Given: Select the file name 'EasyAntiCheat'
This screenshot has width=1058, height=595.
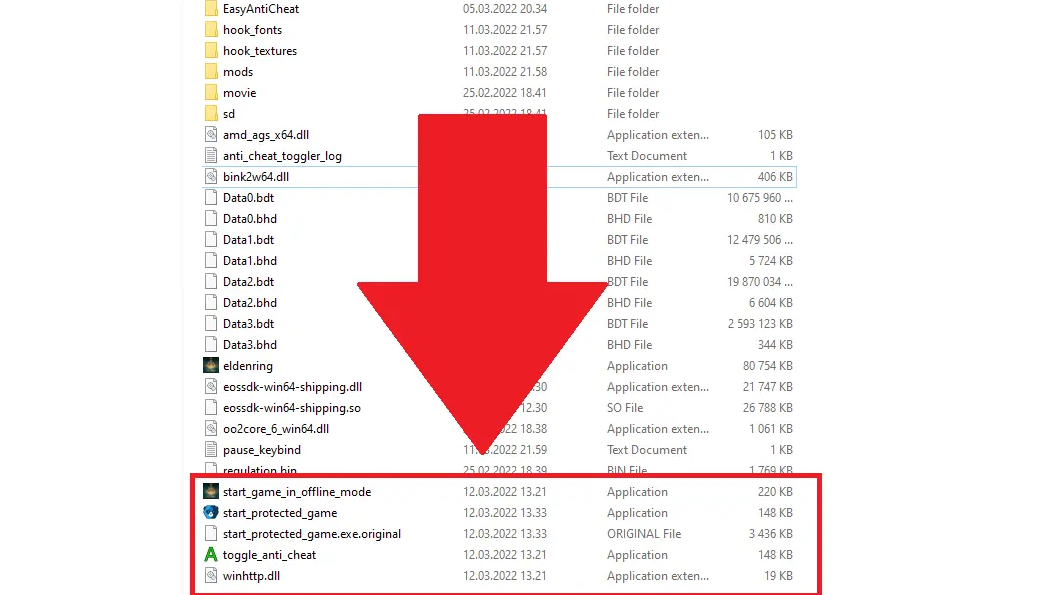Looking at the screenshot, I should coord(261,9).
